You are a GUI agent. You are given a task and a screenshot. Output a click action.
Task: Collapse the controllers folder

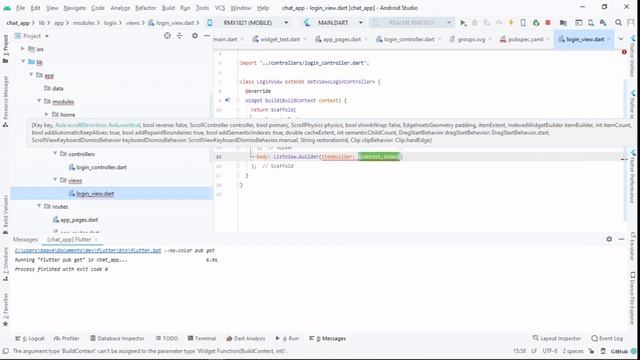55,153
